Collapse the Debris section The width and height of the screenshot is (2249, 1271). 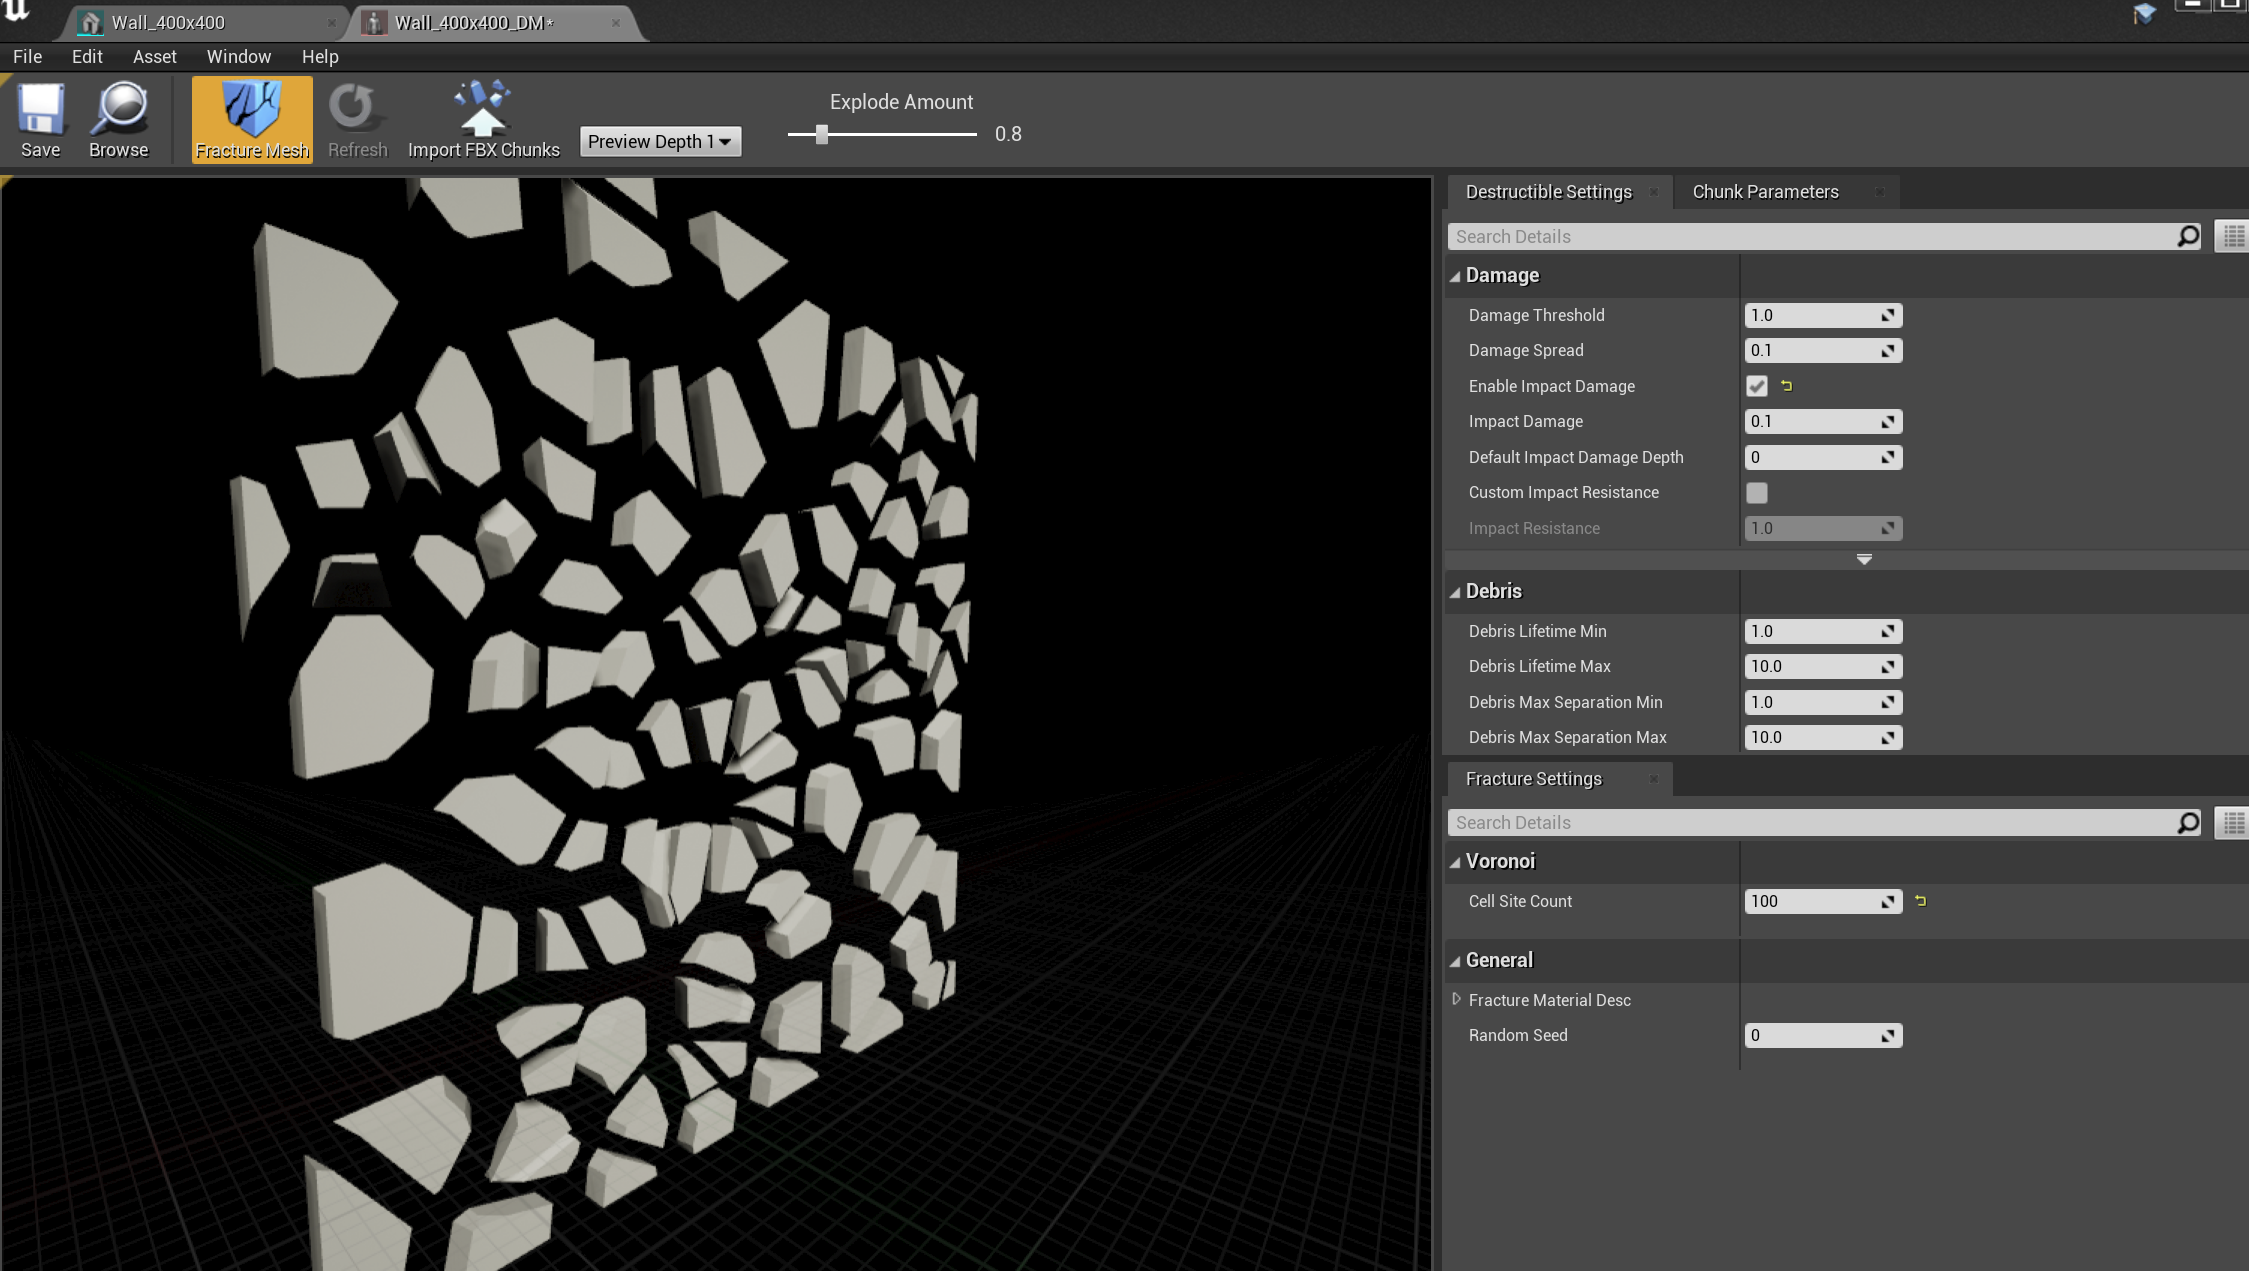click(1456, 592)
